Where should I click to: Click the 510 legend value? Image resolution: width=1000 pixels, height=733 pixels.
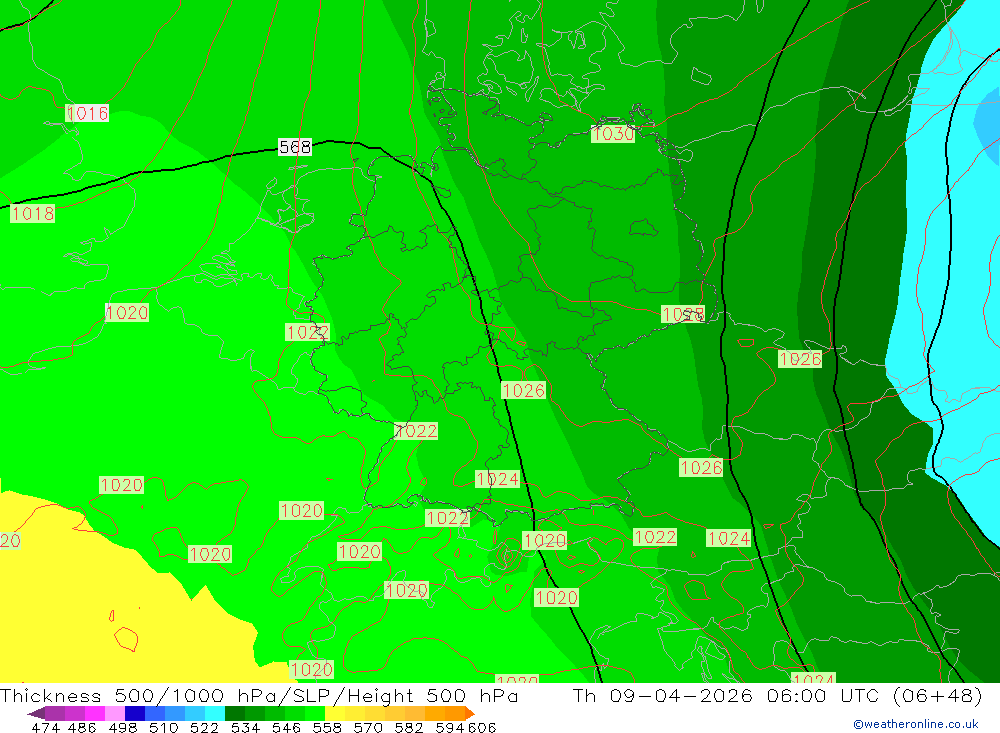pyautogui.click(x=164, y=727)
